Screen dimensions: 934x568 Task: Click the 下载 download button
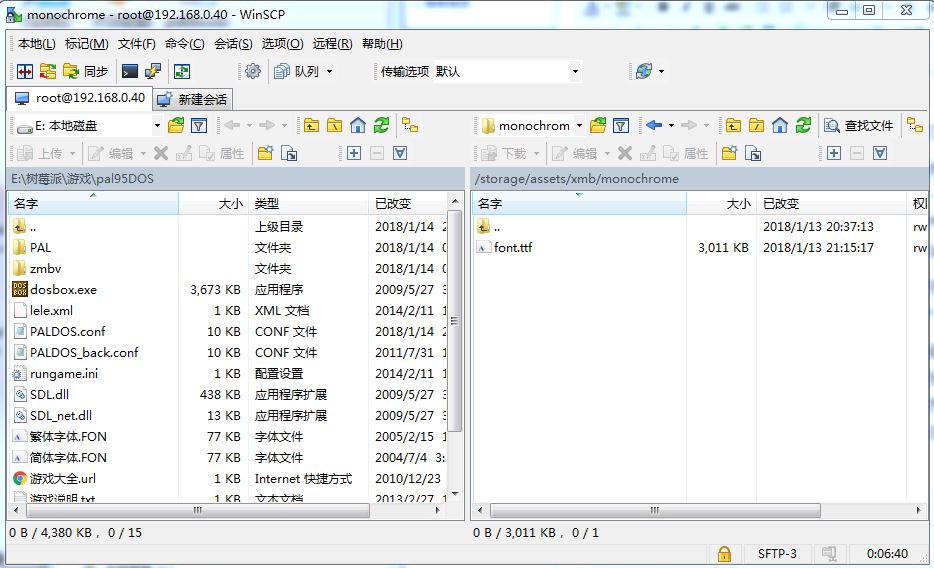[505, 154]
